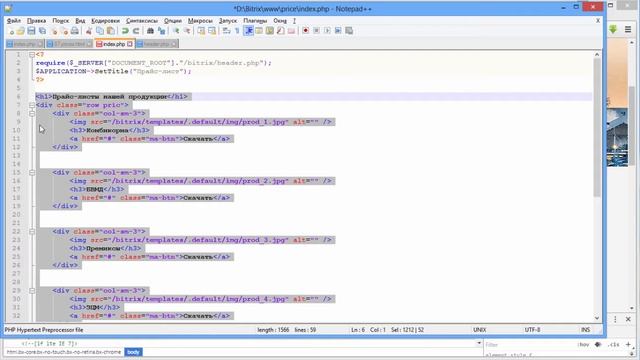Open the Окна menu
This screenshot has height=360, width=640.
(x=280, y=20)
